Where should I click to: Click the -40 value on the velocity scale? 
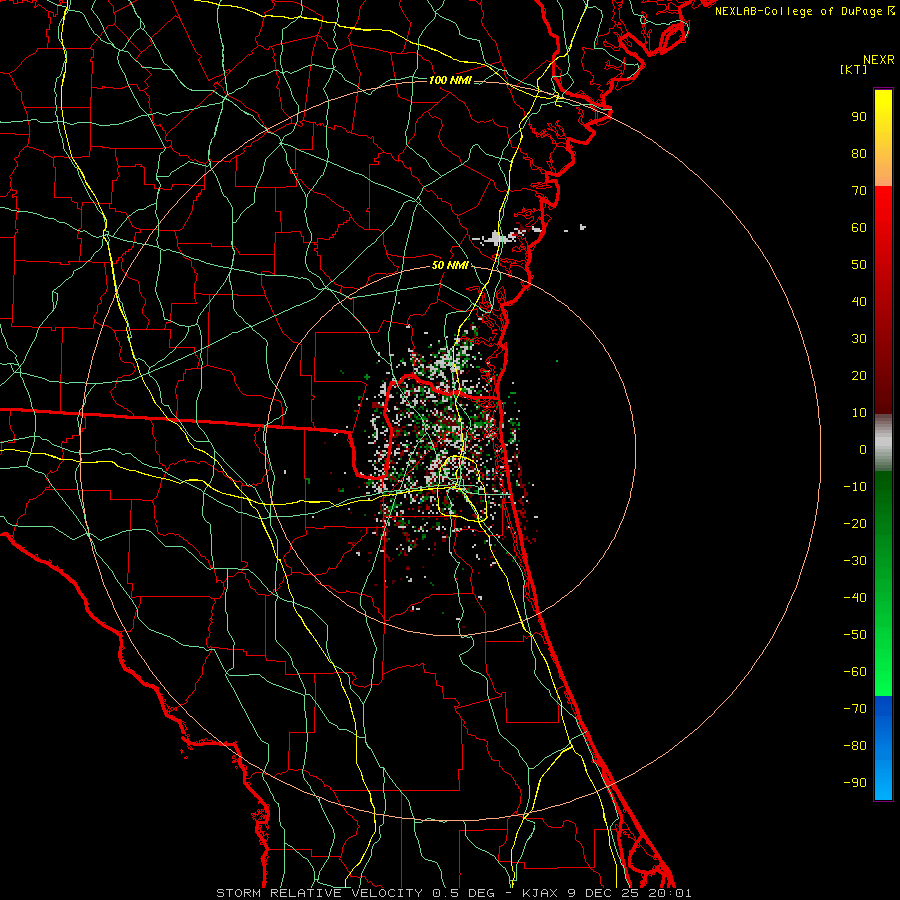[855, 598]
